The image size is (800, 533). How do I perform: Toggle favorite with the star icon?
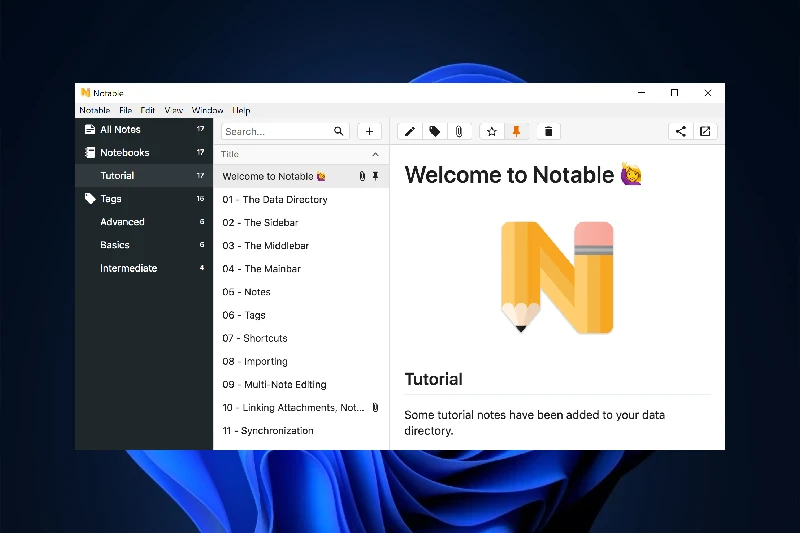tap(492, 132)
